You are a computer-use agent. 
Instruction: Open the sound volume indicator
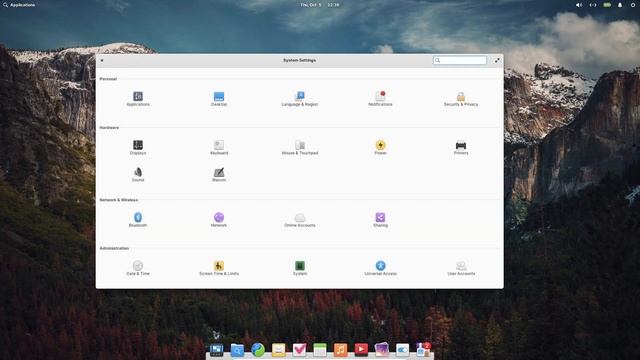coord(579,5)
